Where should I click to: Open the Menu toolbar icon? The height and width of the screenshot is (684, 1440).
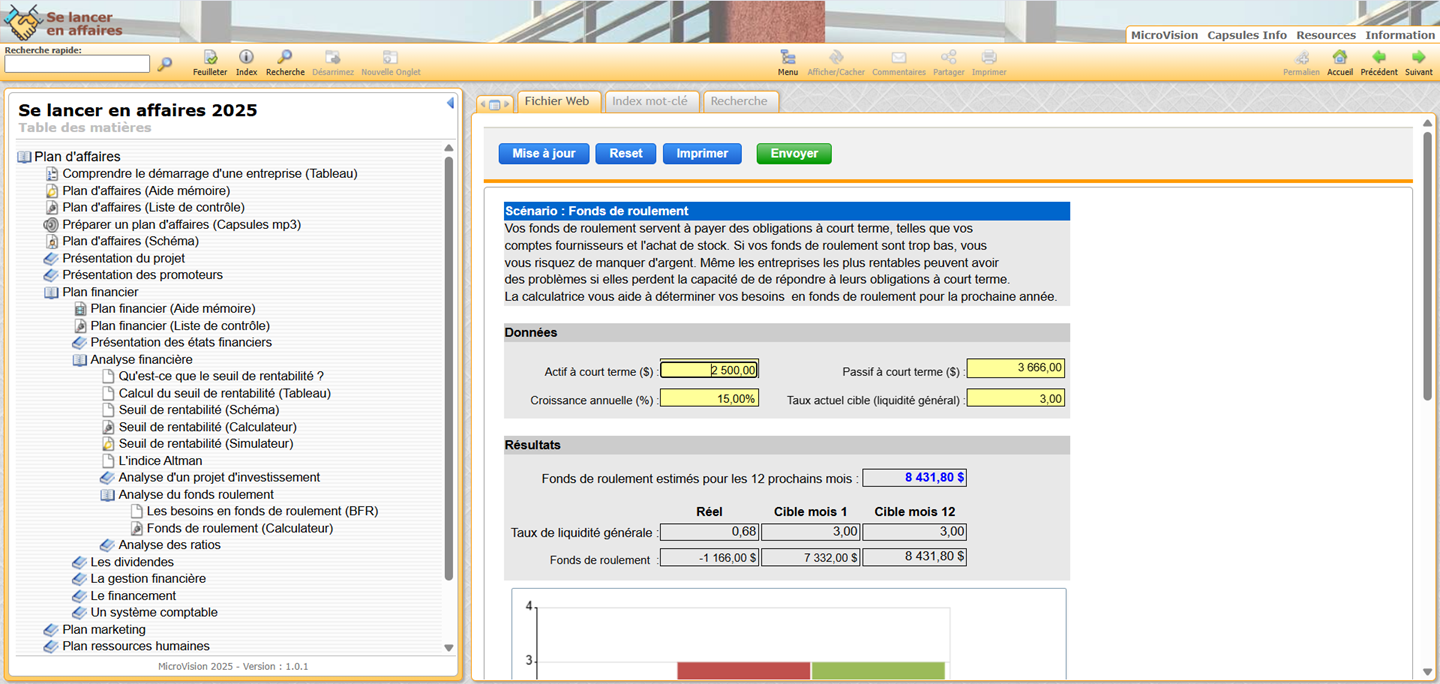(x=788, y=58)
